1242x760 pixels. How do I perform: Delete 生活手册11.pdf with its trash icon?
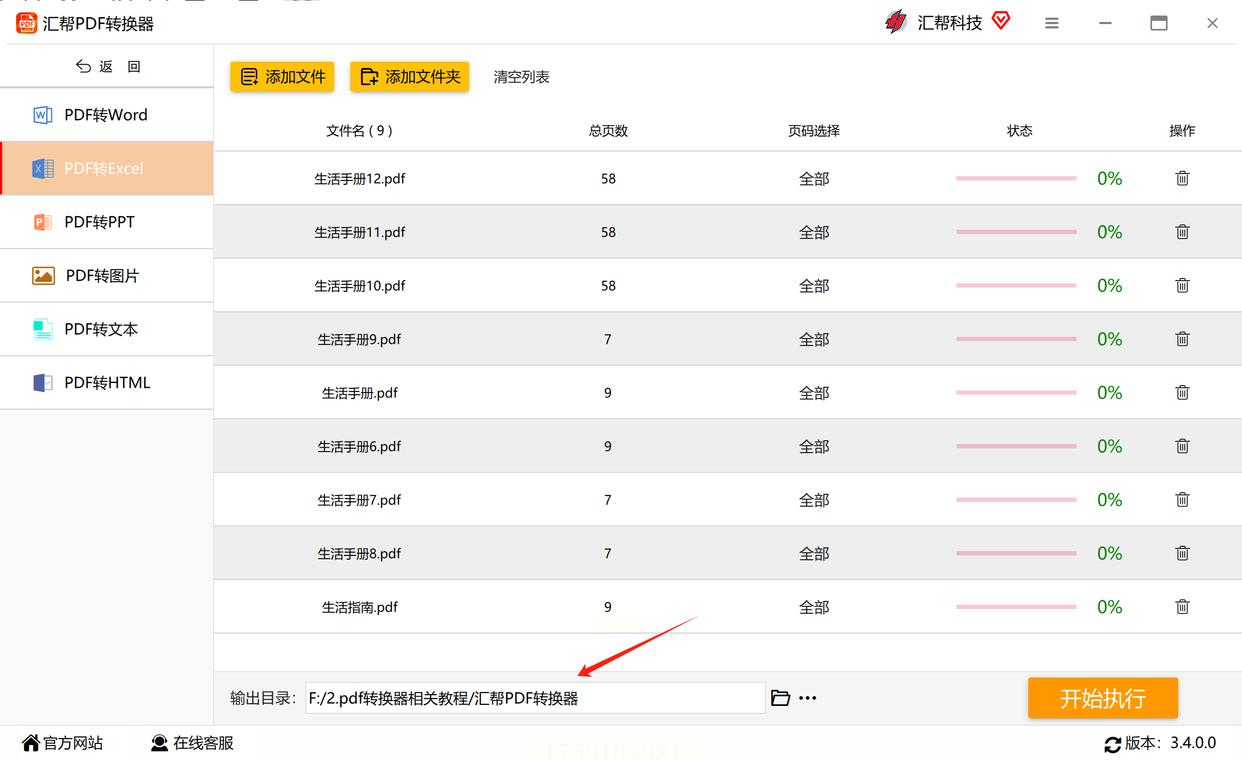pos(1182,232)
